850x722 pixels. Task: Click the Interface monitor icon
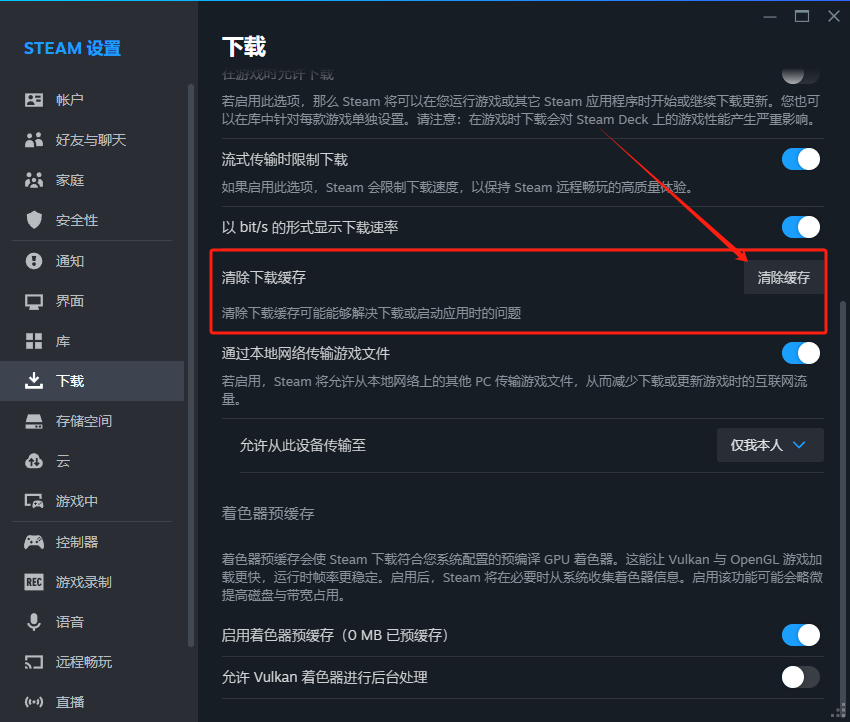[34, 301]
